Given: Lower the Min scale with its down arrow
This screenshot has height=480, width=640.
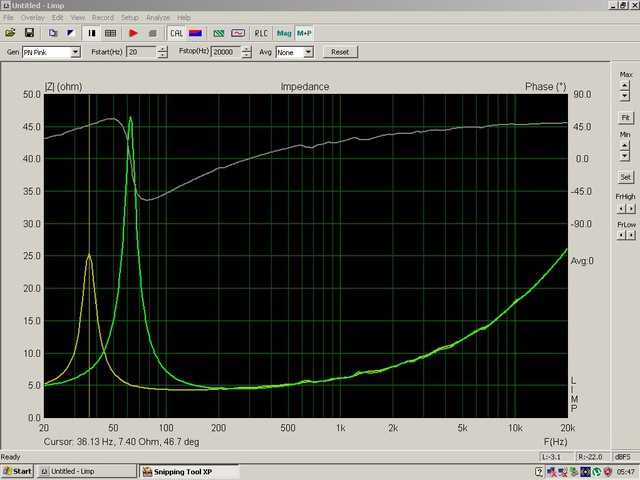Looking at the screenshot, I should tap(624, 156).
